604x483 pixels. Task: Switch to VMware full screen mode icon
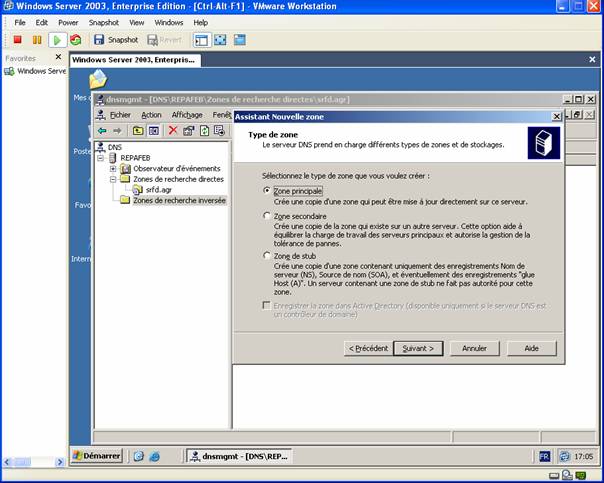(x=220, y=40)
